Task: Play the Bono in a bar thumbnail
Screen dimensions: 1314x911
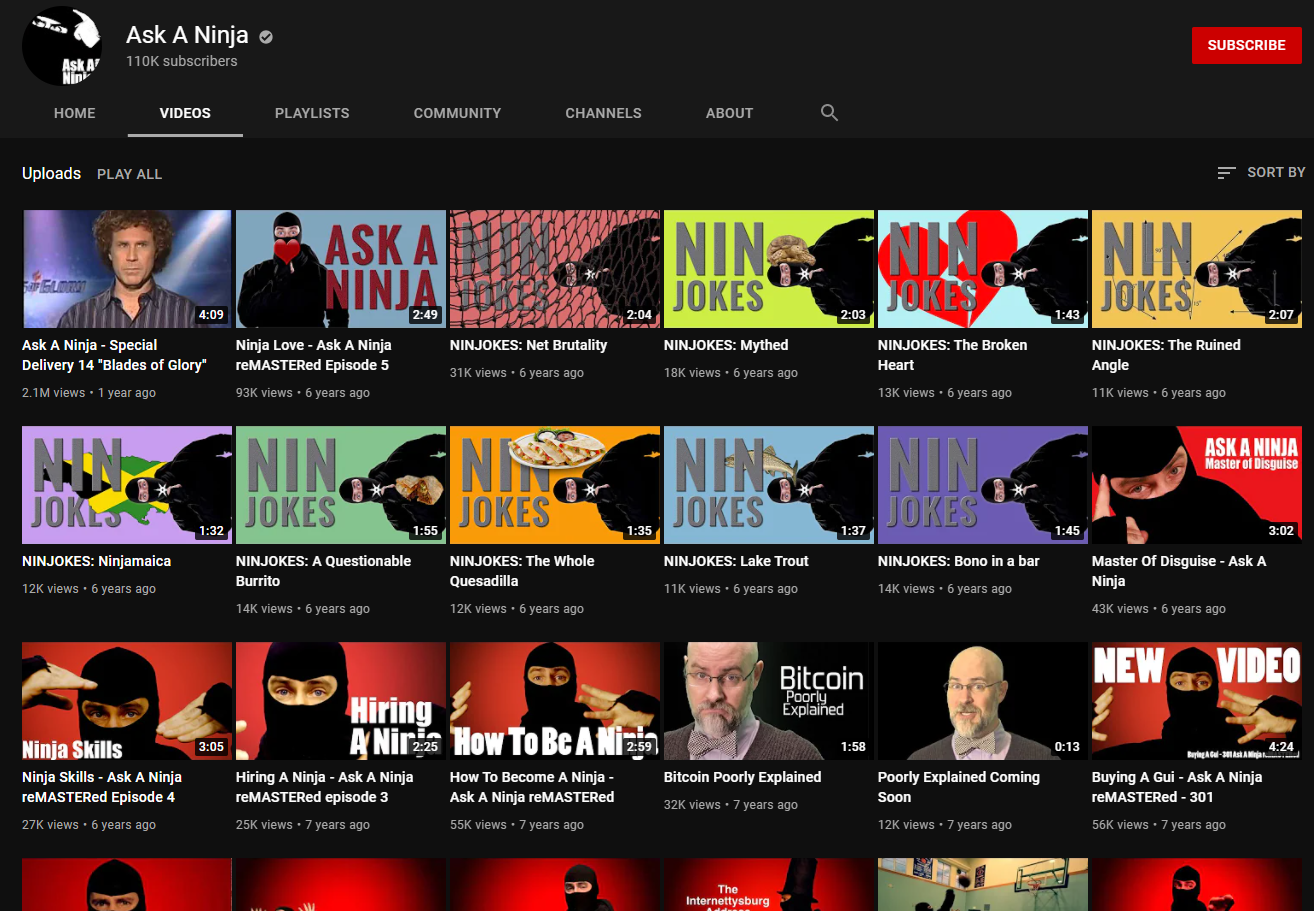Action: point(983,485)
